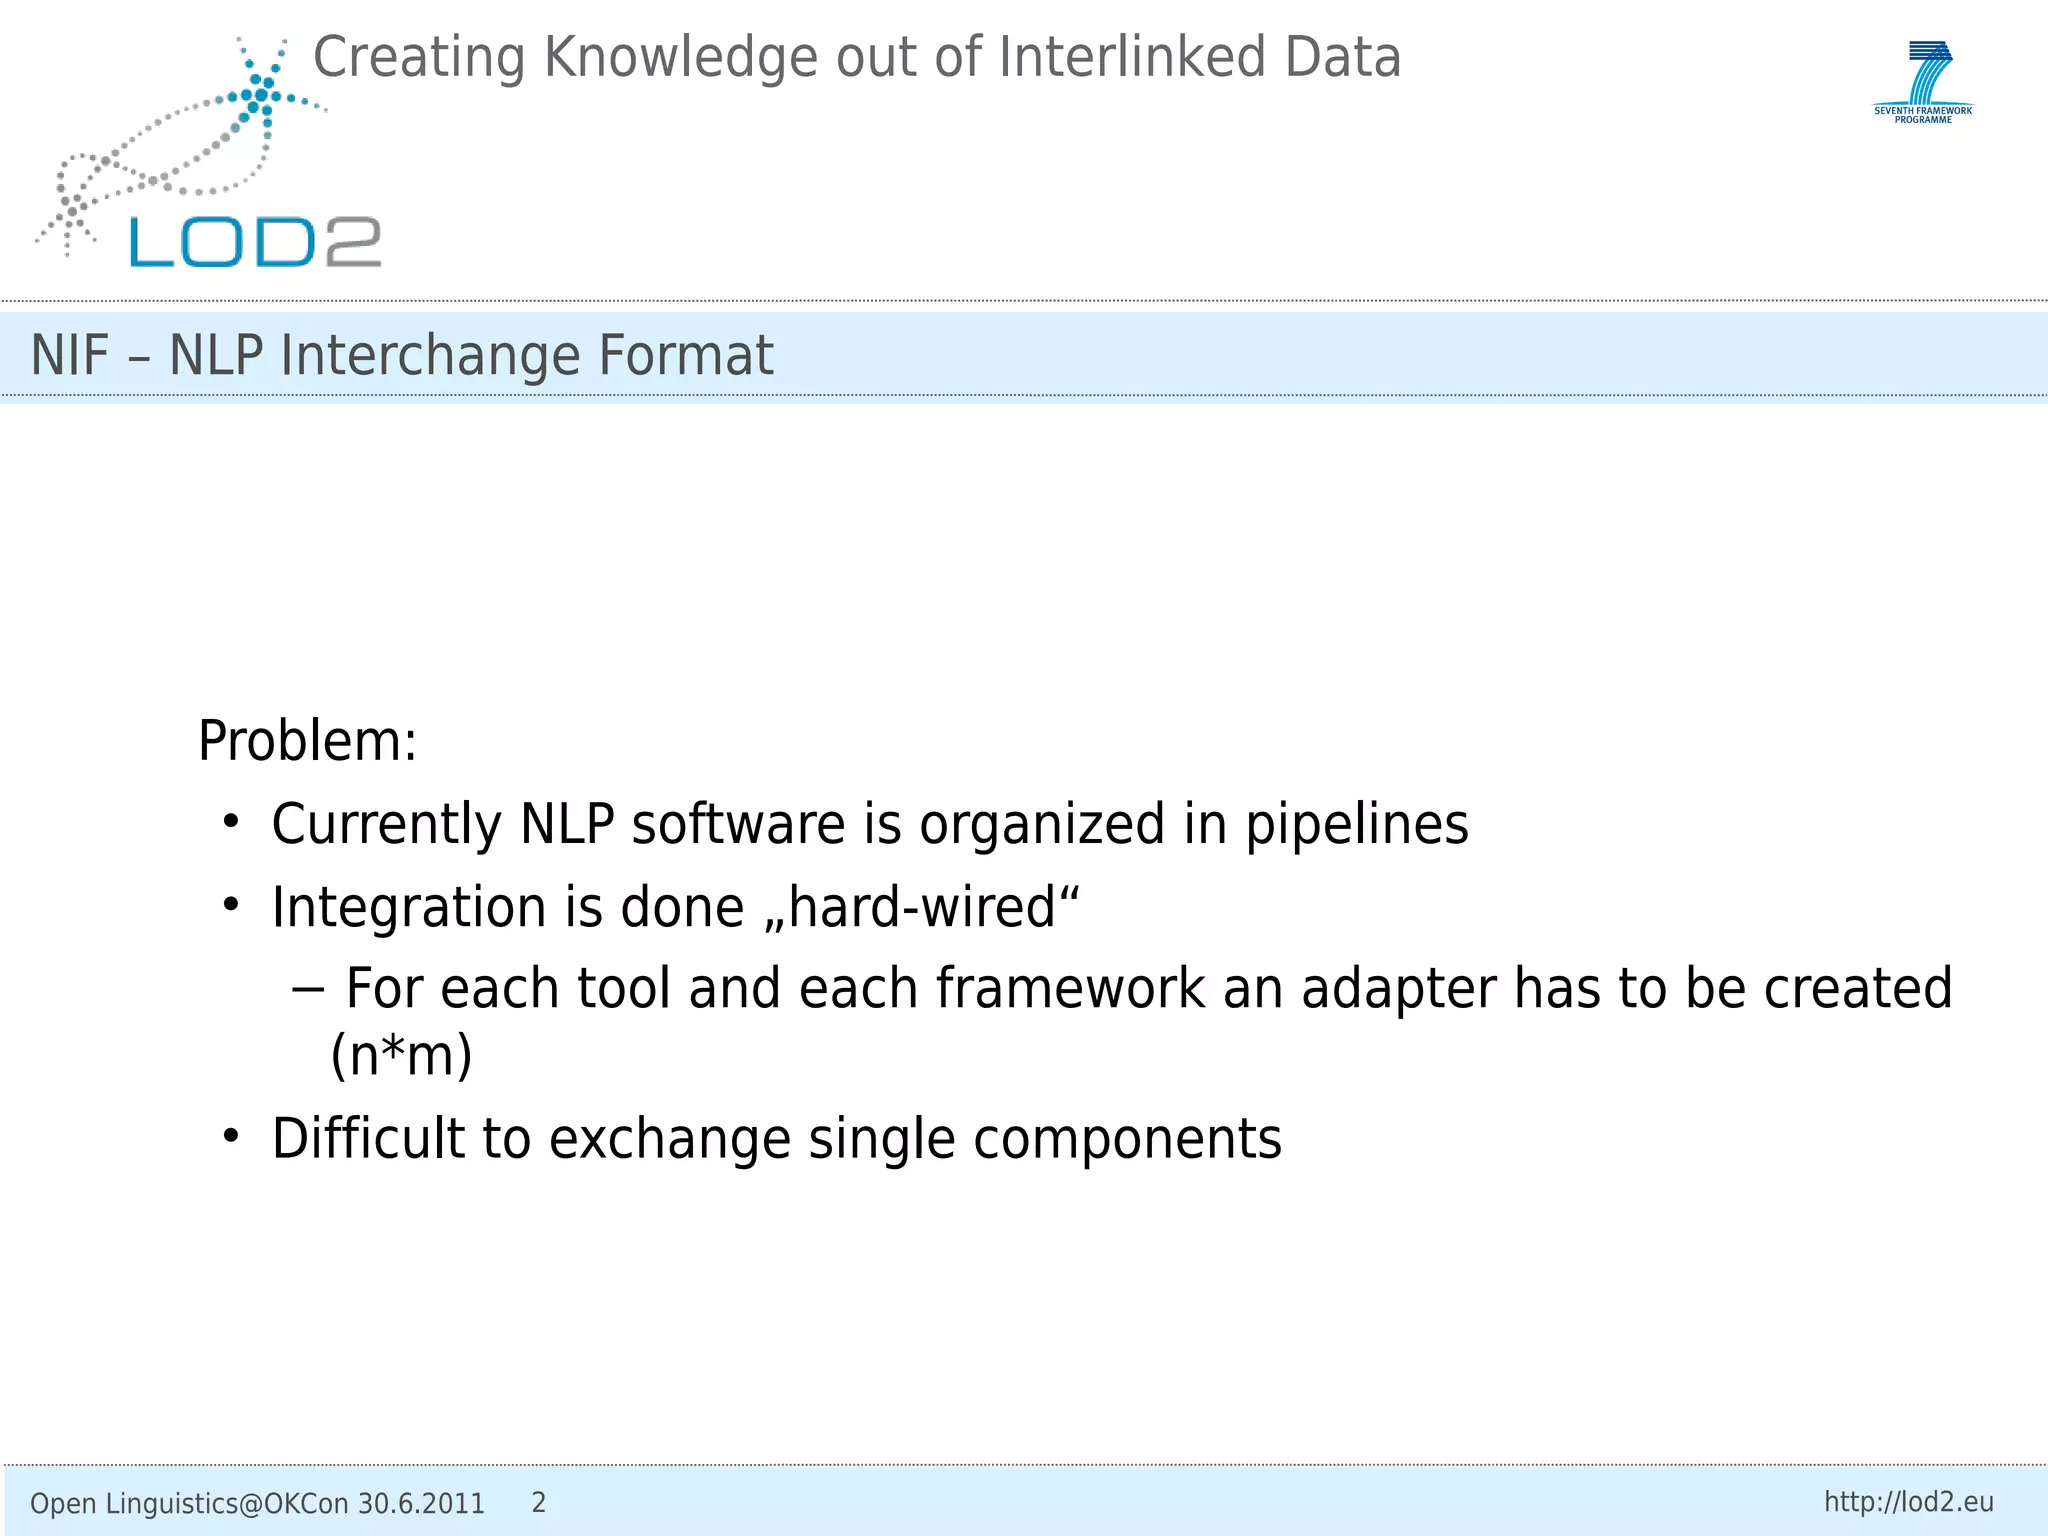Click the dash marker before 'For each tool'
Image resolution: width=2048 pixels, height=1536 pixels.
coord(308,989)
